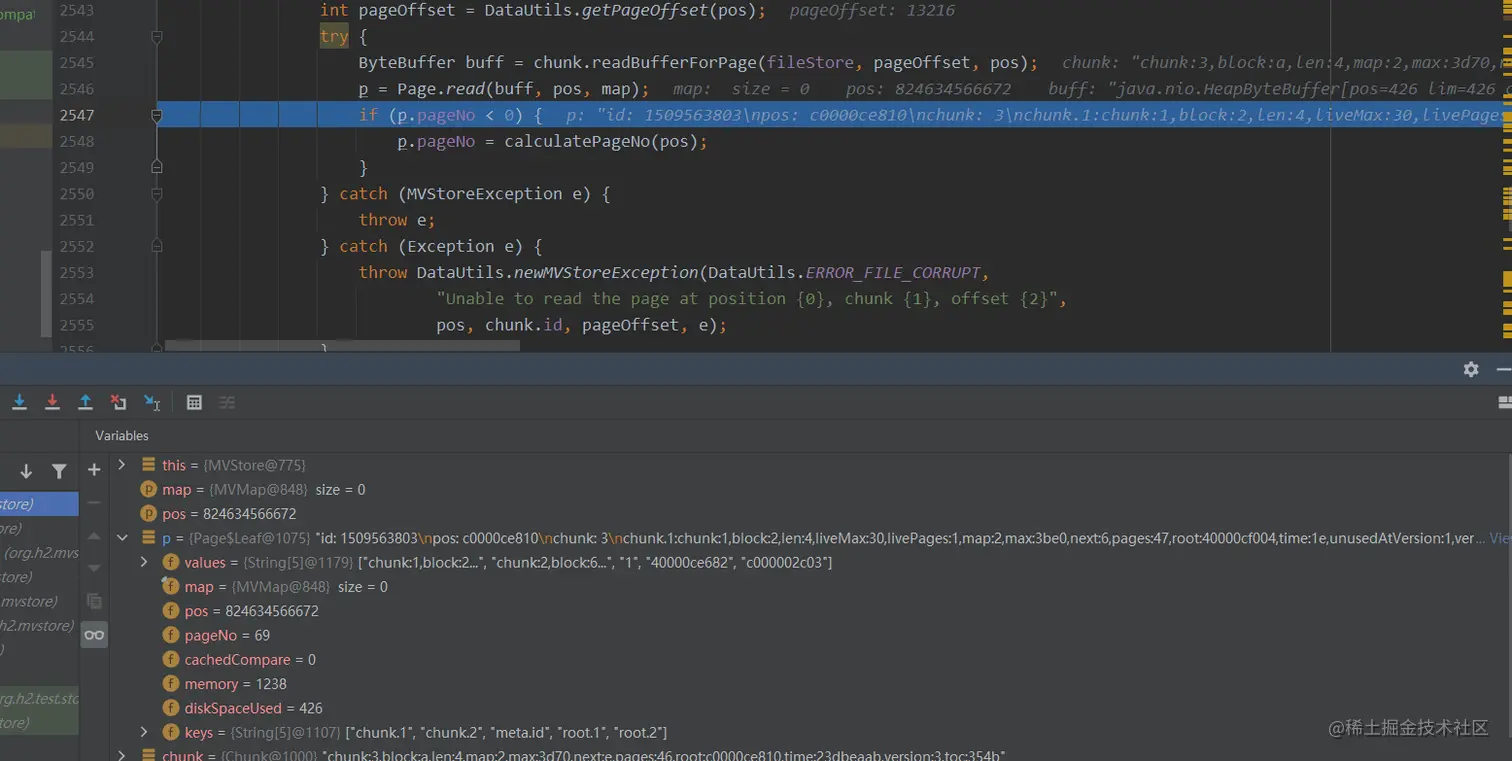Click the View link for p value
The image size is (1512, 761).
click(x=1501, y=538)
